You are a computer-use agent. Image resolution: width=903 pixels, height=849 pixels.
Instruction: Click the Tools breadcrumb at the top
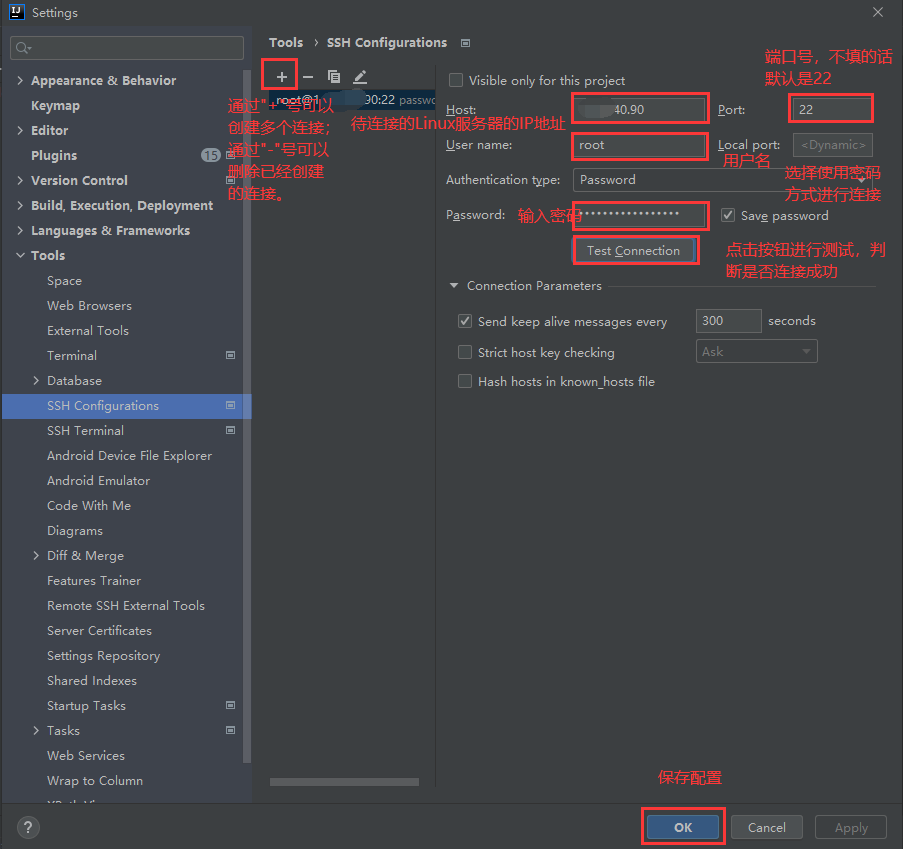click(286, 43)
